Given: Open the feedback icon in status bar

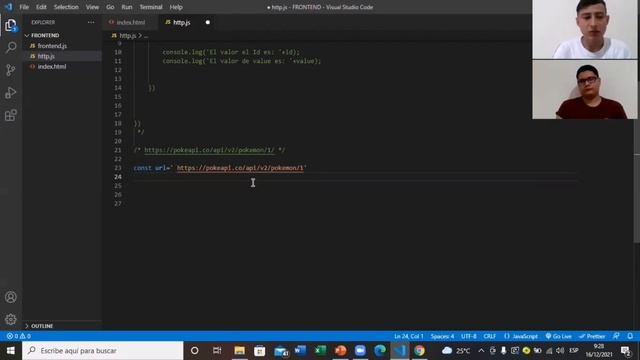Looking at the screenshot, I should tap(616, 336).
